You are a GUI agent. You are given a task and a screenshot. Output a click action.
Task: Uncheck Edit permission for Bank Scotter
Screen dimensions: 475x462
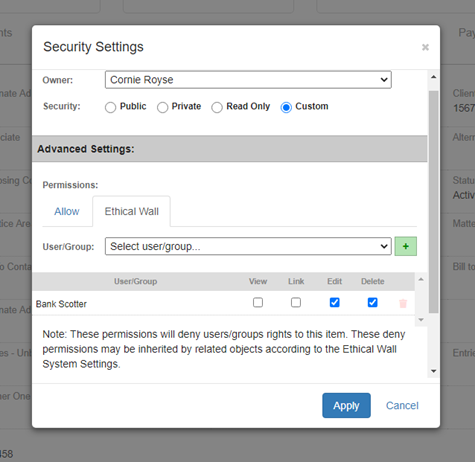pos(334,302)
